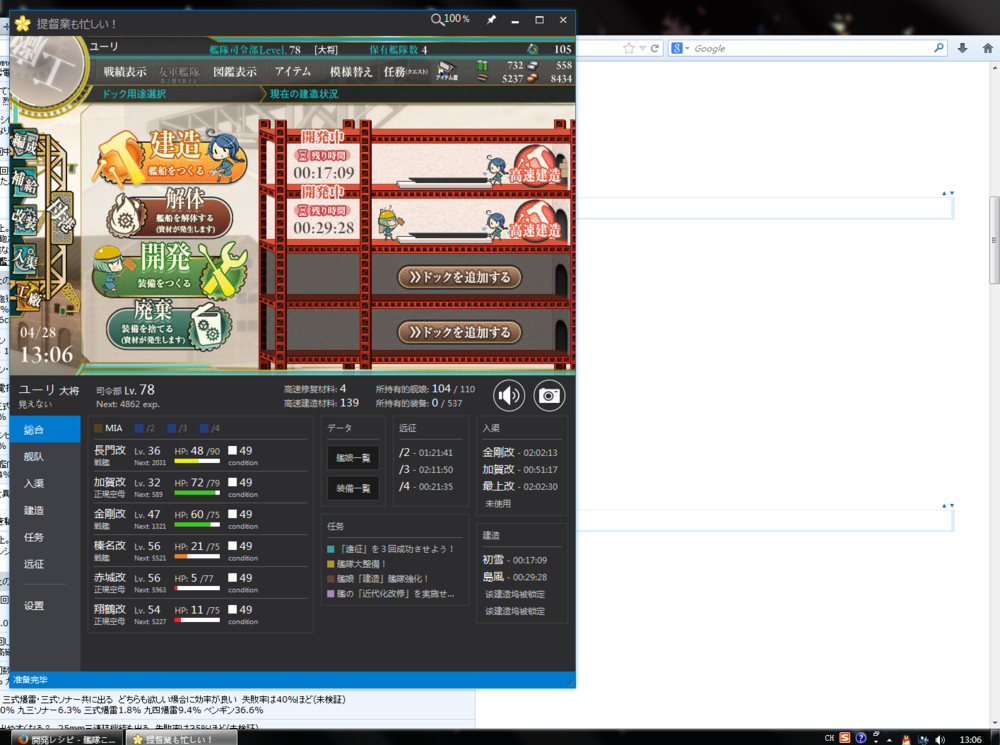Open the volume tray icon
1000x745 pixels.
[940, 739]
